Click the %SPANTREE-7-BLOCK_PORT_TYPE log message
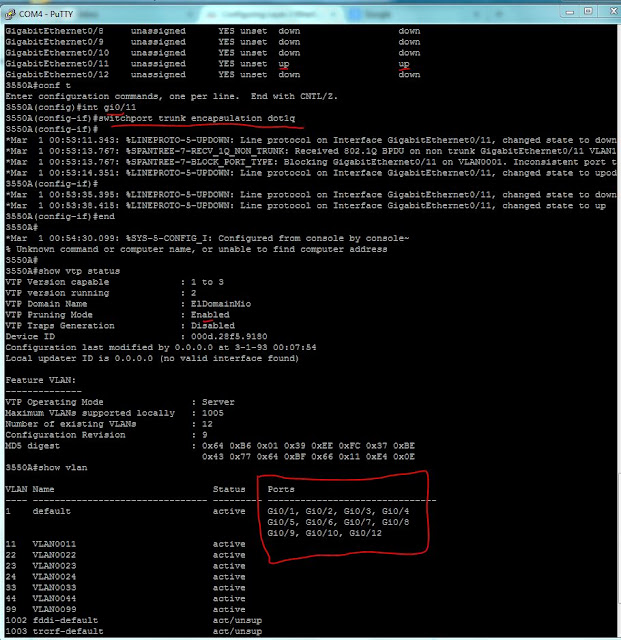The height and width of the screenshot is (640, 621). [x=310, y=162]
